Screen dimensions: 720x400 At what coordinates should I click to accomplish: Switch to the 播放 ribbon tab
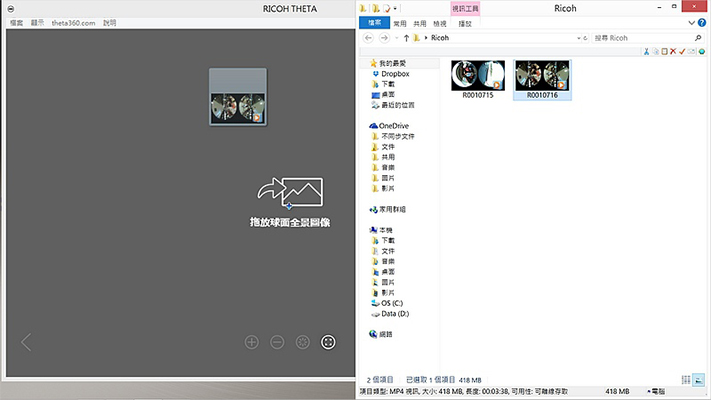465,23
